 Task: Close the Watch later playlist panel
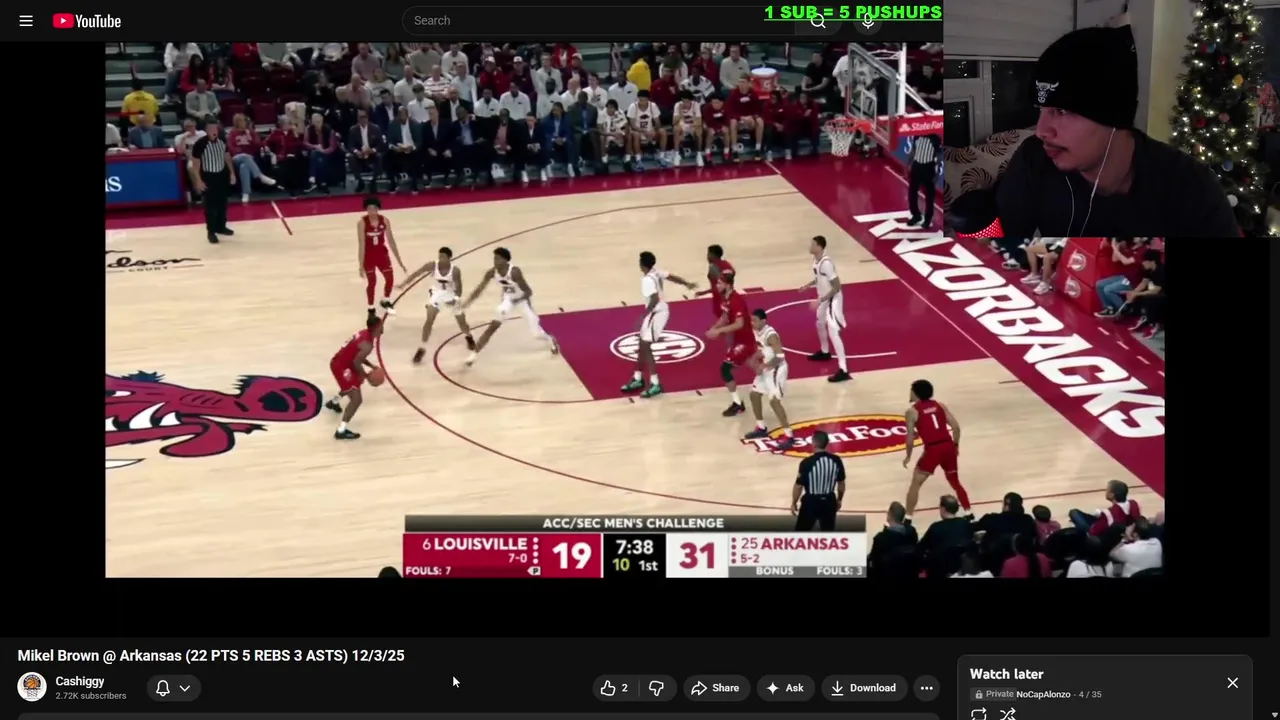tap(1232, 683)
